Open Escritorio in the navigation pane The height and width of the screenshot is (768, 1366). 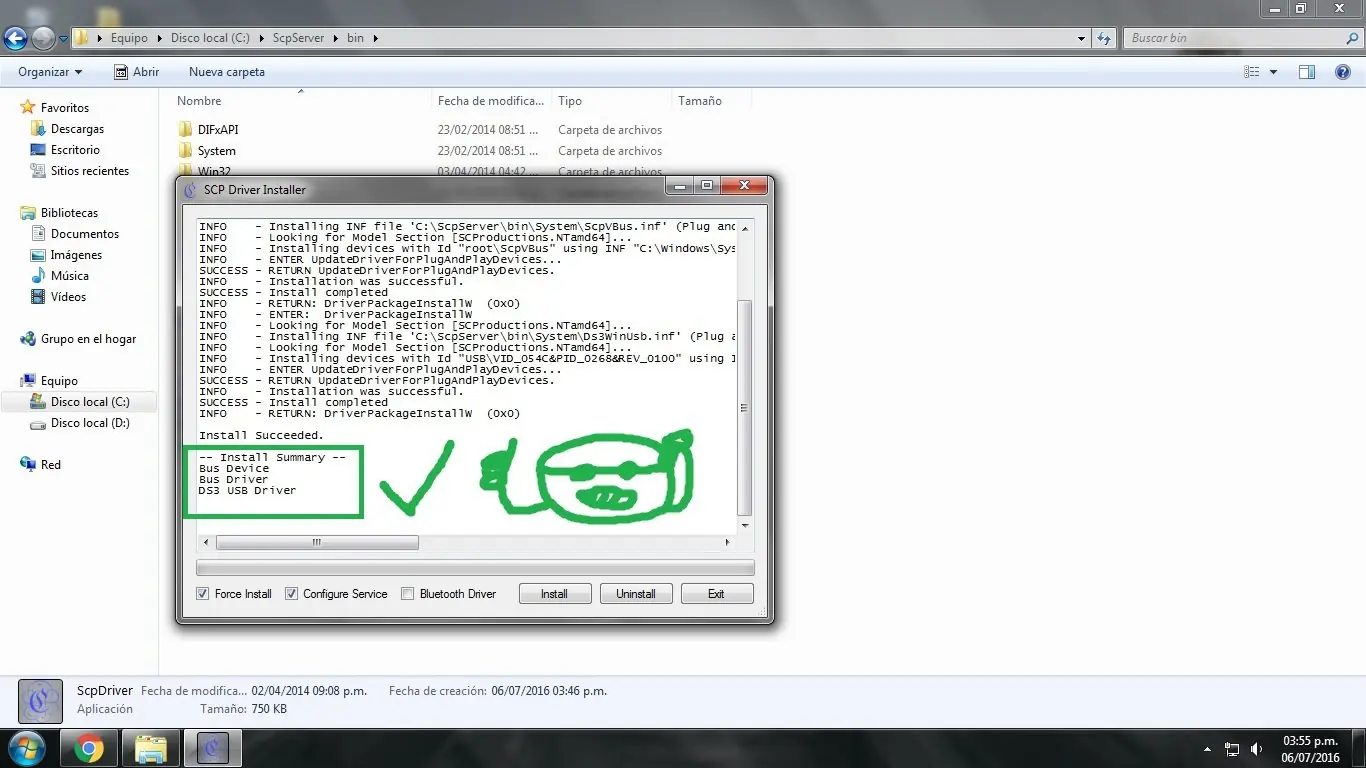tap(75, 150)
